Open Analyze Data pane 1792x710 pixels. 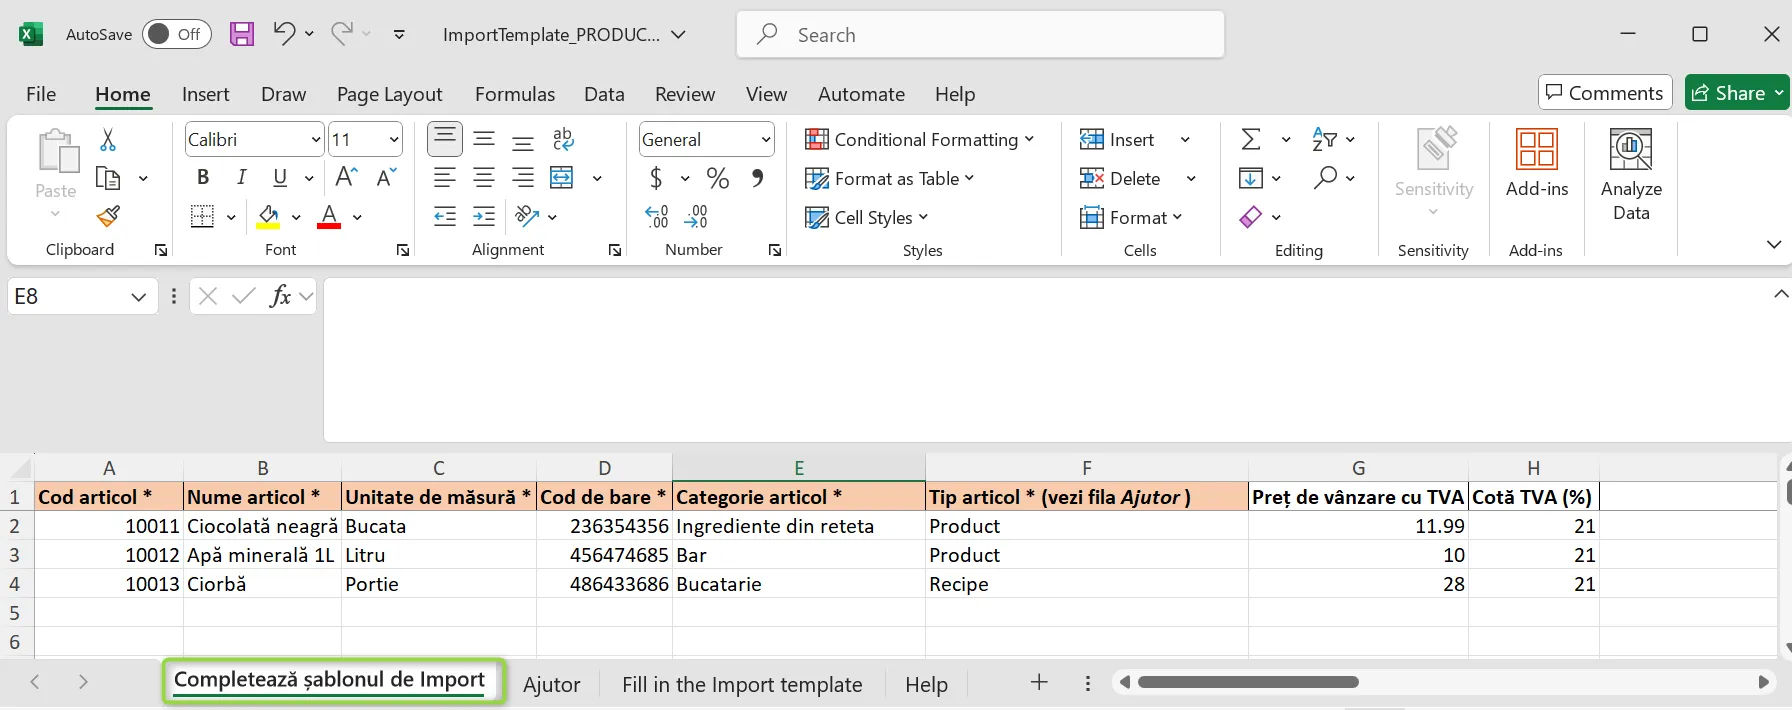[x=1631, y=174]
